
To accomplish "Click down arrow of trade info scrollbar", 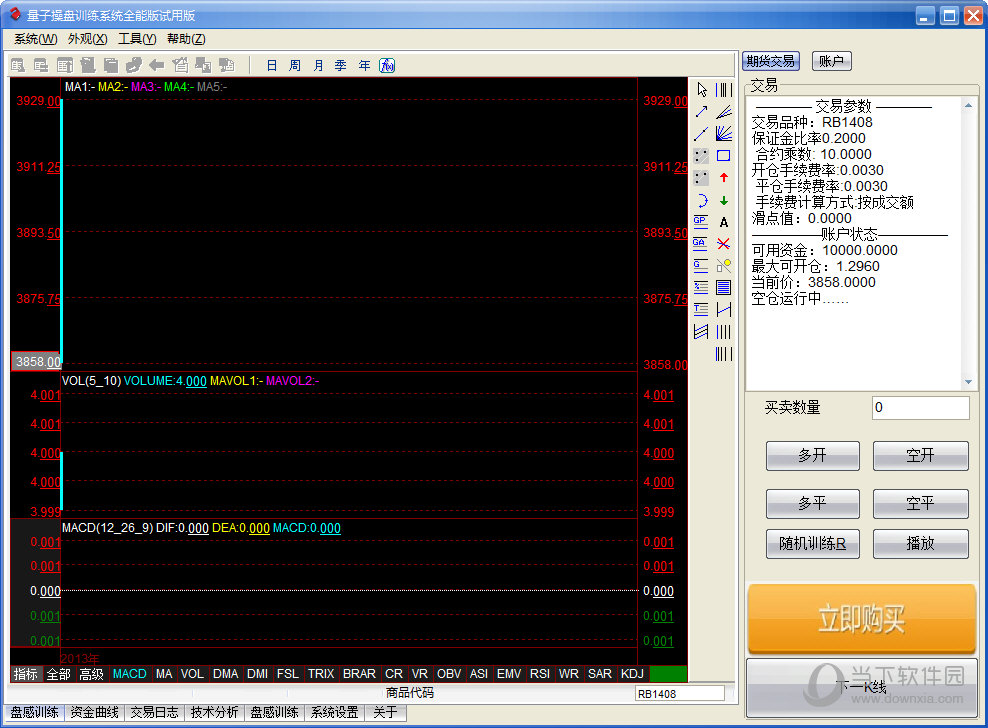I will pos(968,382).
